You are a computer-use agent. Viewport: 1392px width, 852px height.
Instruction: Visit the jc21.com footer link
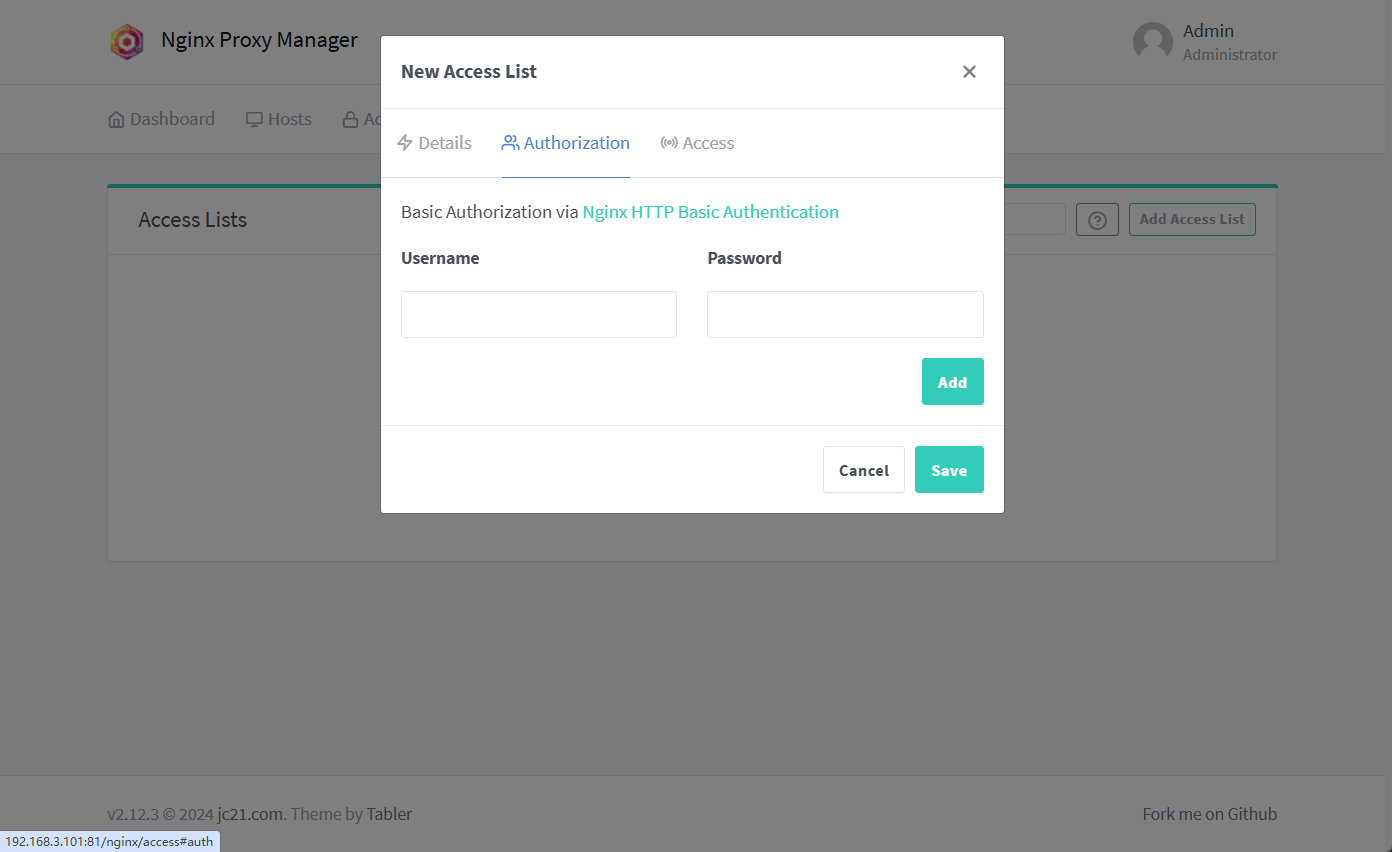coord(250,814)
